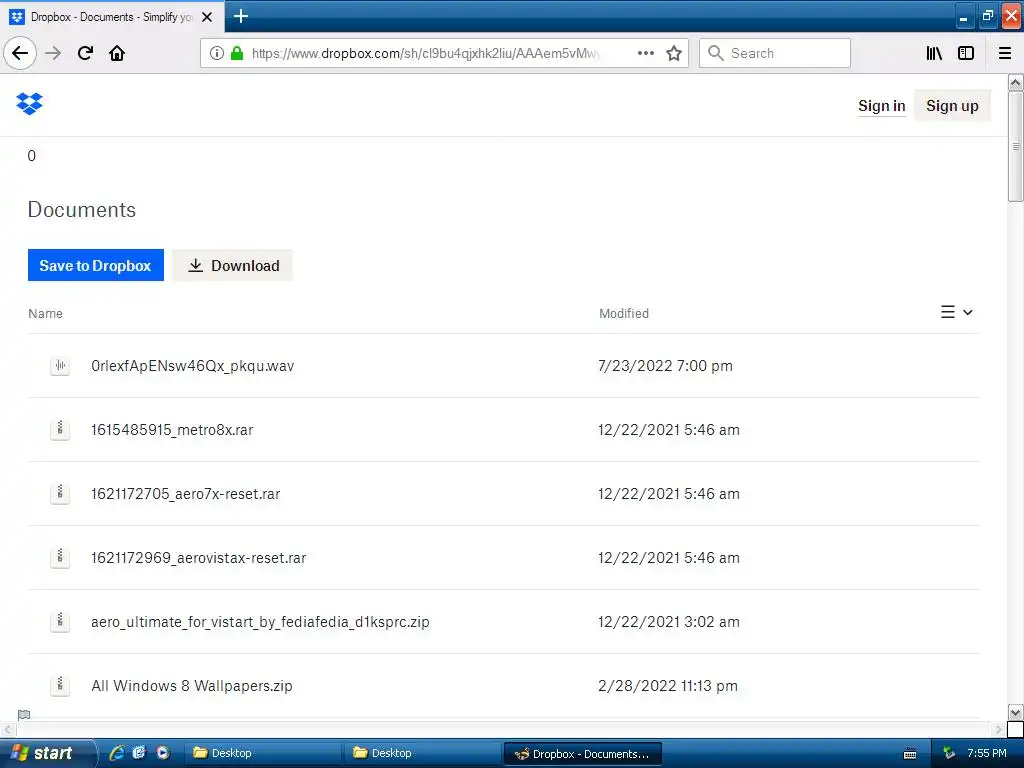Bookmark this page with star icon
The image size is (1024, 768).
click(674, 53)
